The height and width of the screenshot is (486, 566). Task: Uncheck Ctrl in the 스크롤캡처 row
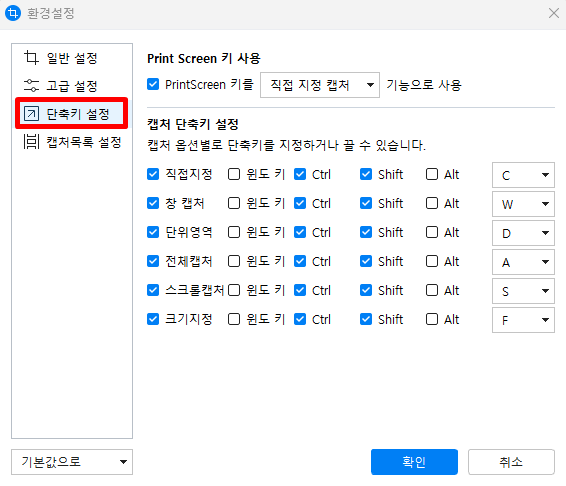pos(300,290)
